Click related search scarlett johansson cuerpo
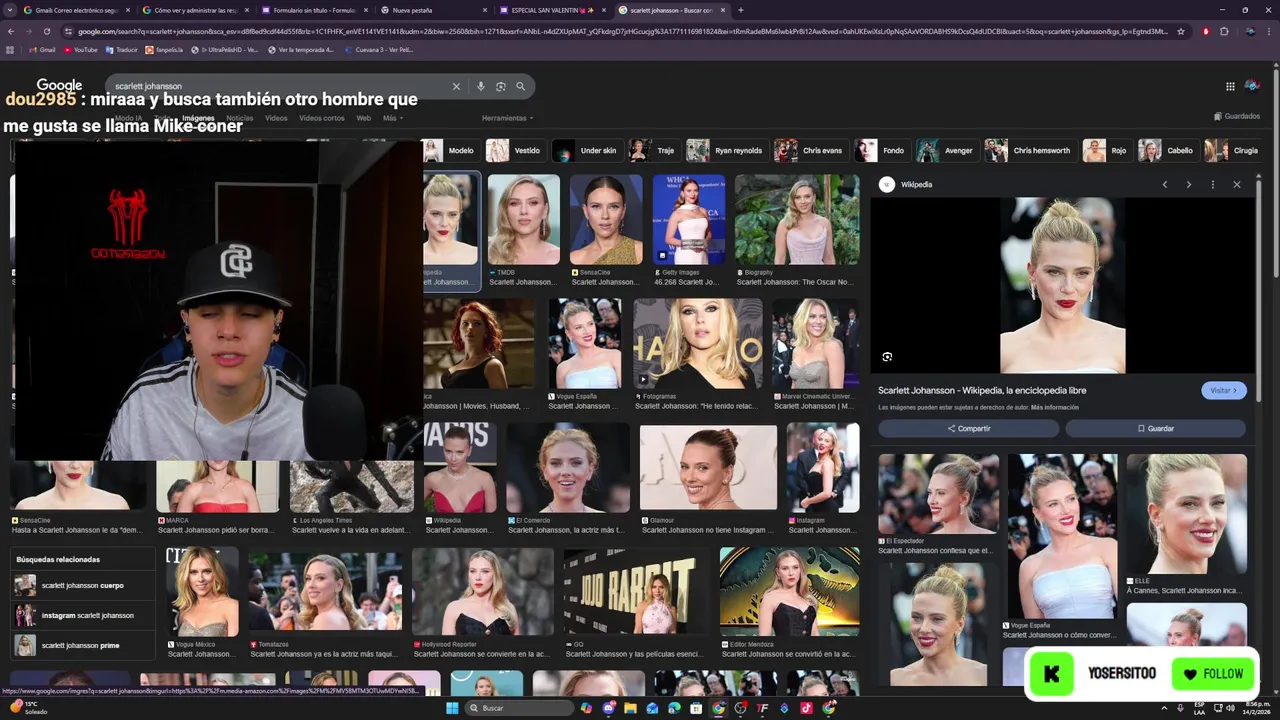The image size is (1280, 720). tap(83, 585)
